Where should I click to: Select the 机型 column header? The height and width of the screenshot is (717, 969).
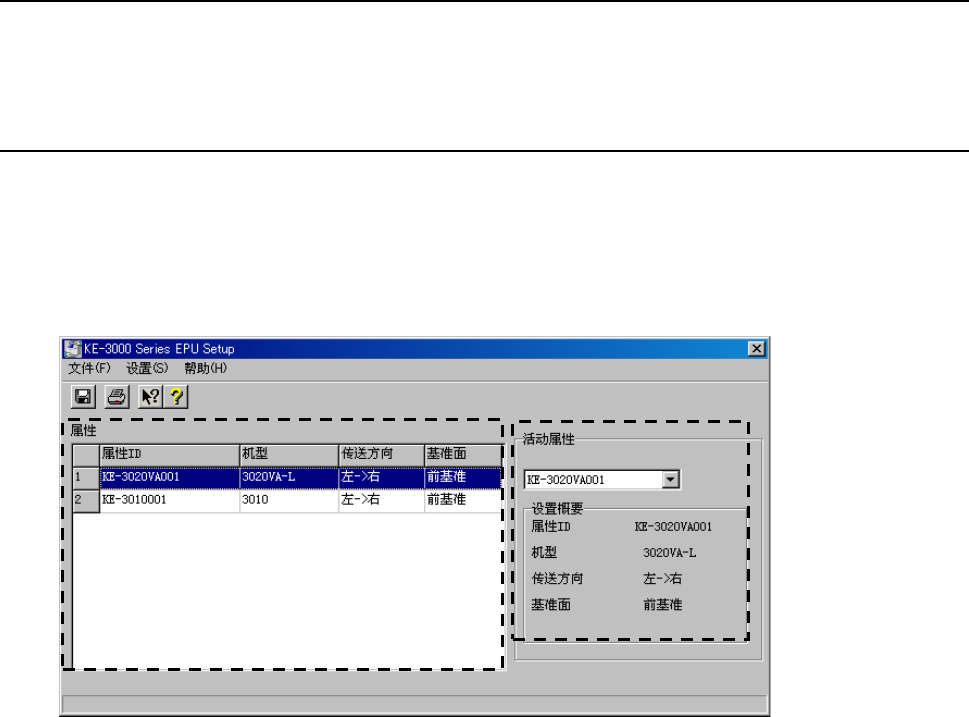pyautogui.click(x=289, y=454)
